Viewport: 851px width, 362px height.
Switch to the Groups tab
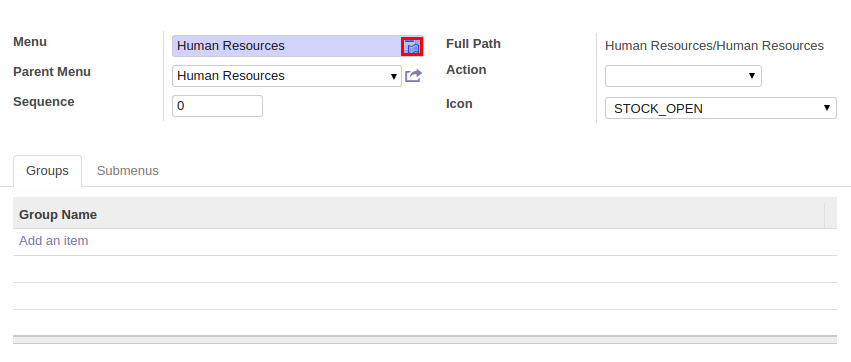coord(47,171)
